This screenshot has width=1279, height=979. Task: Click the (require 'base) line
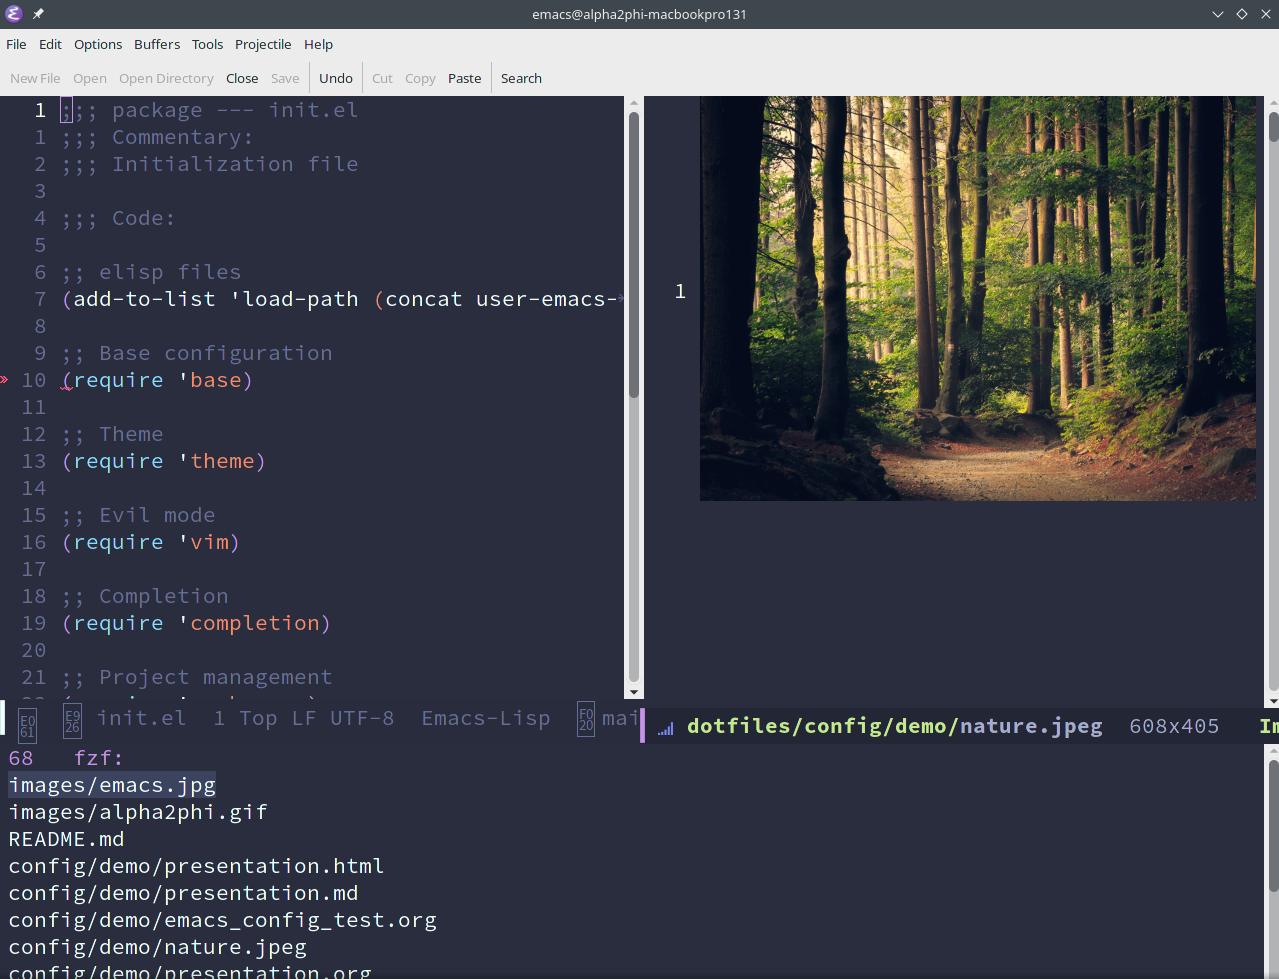157,380
